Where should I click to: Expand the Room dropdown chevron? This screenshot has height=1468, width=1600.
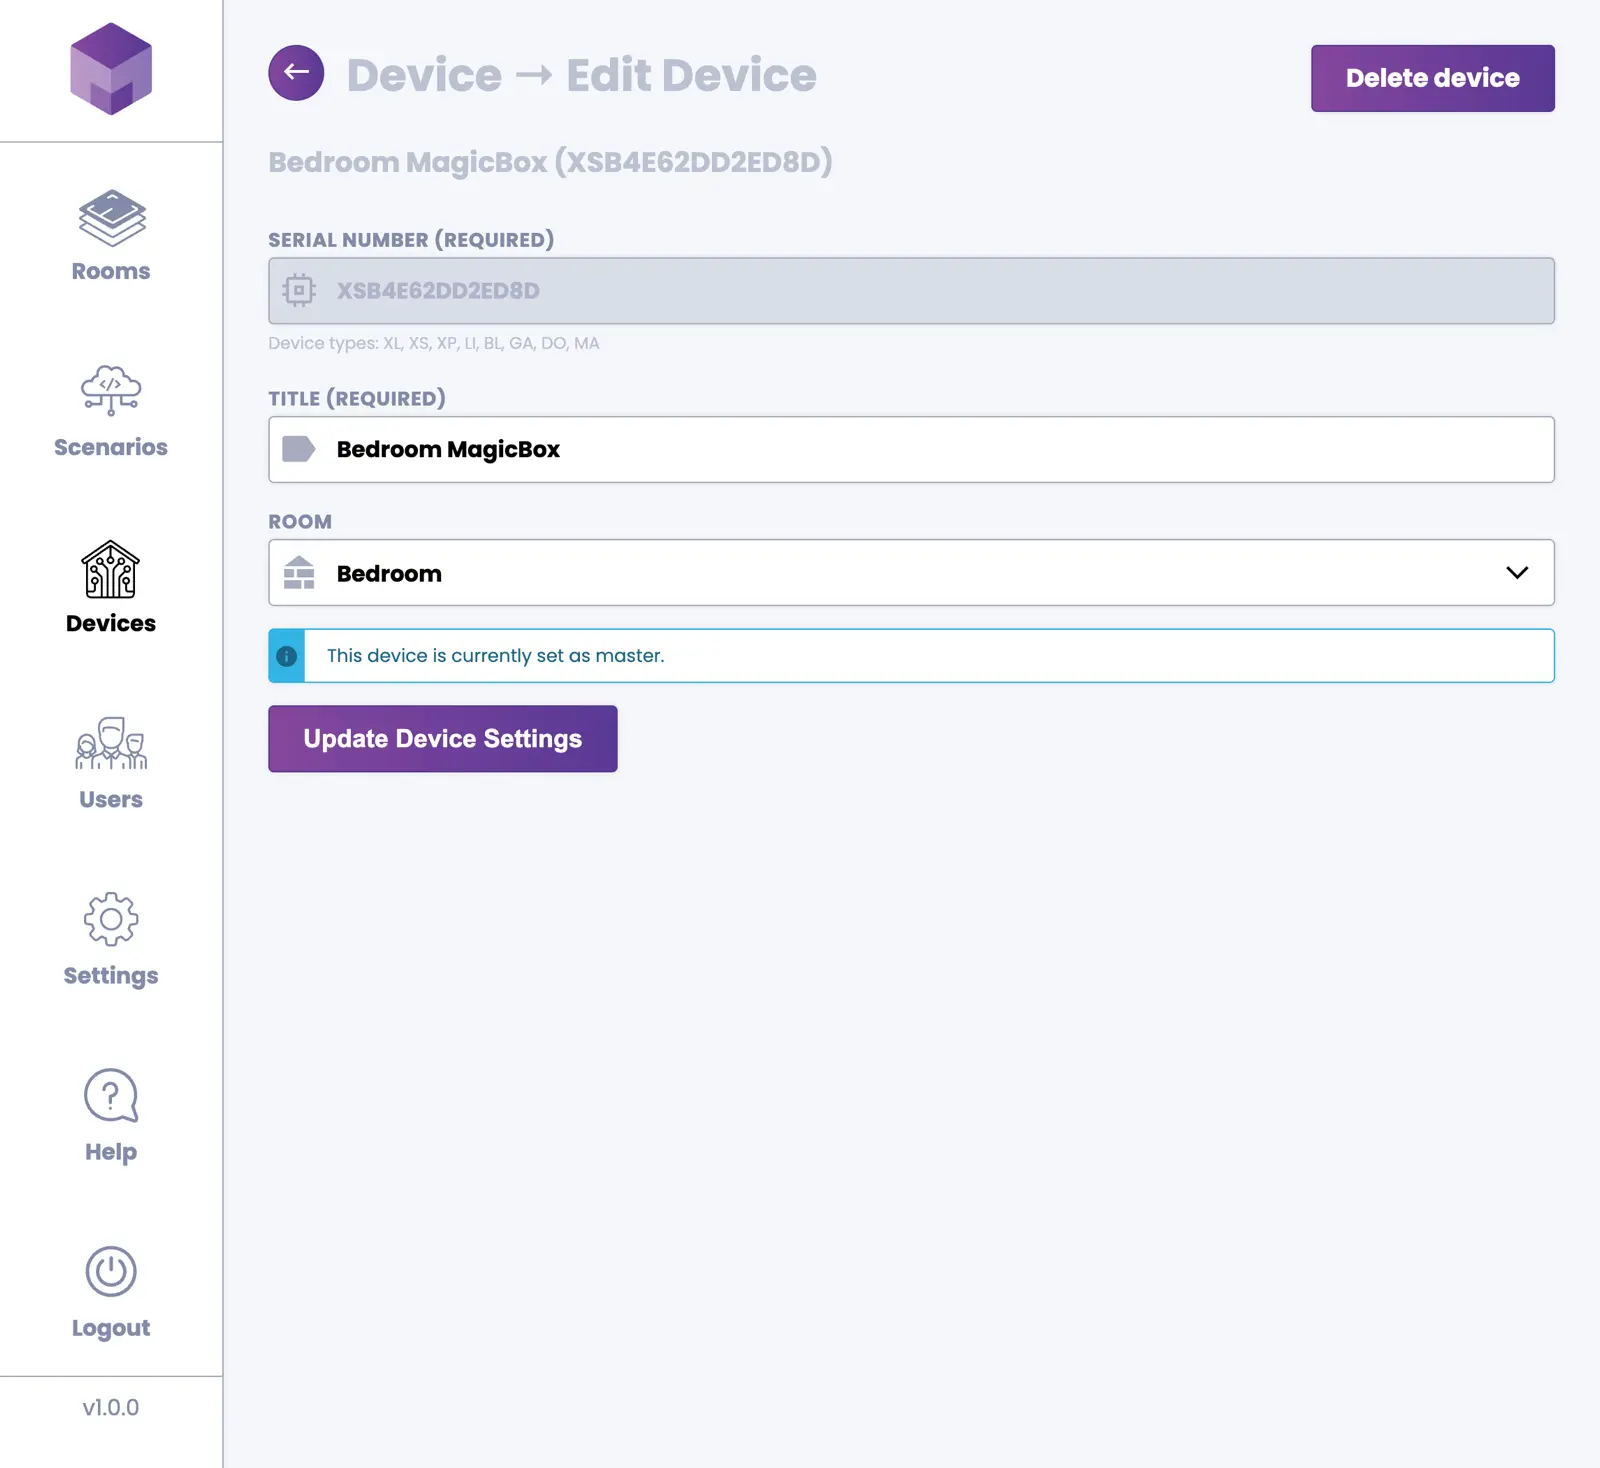(1516, 573)
